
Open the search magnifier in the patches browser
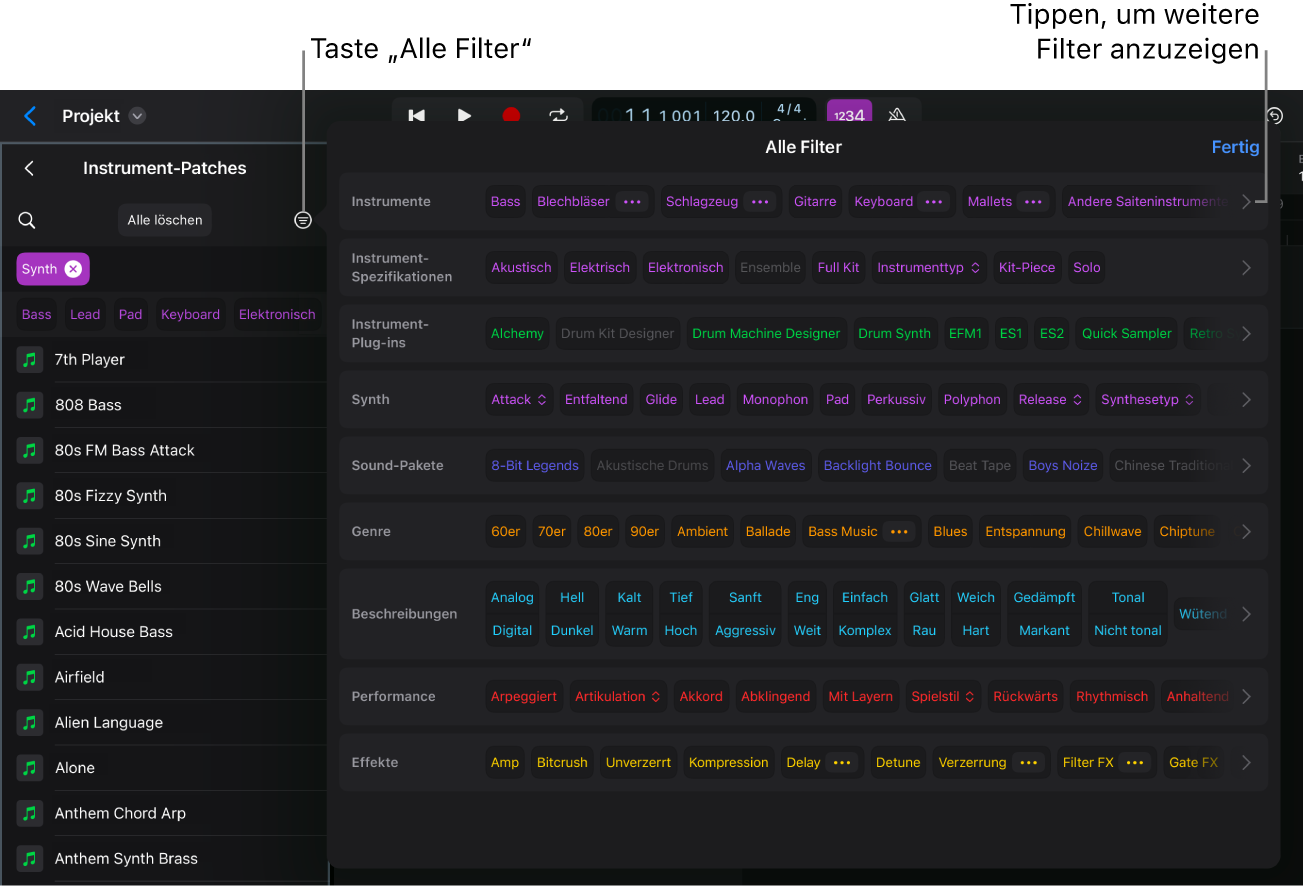pos(27,220)
